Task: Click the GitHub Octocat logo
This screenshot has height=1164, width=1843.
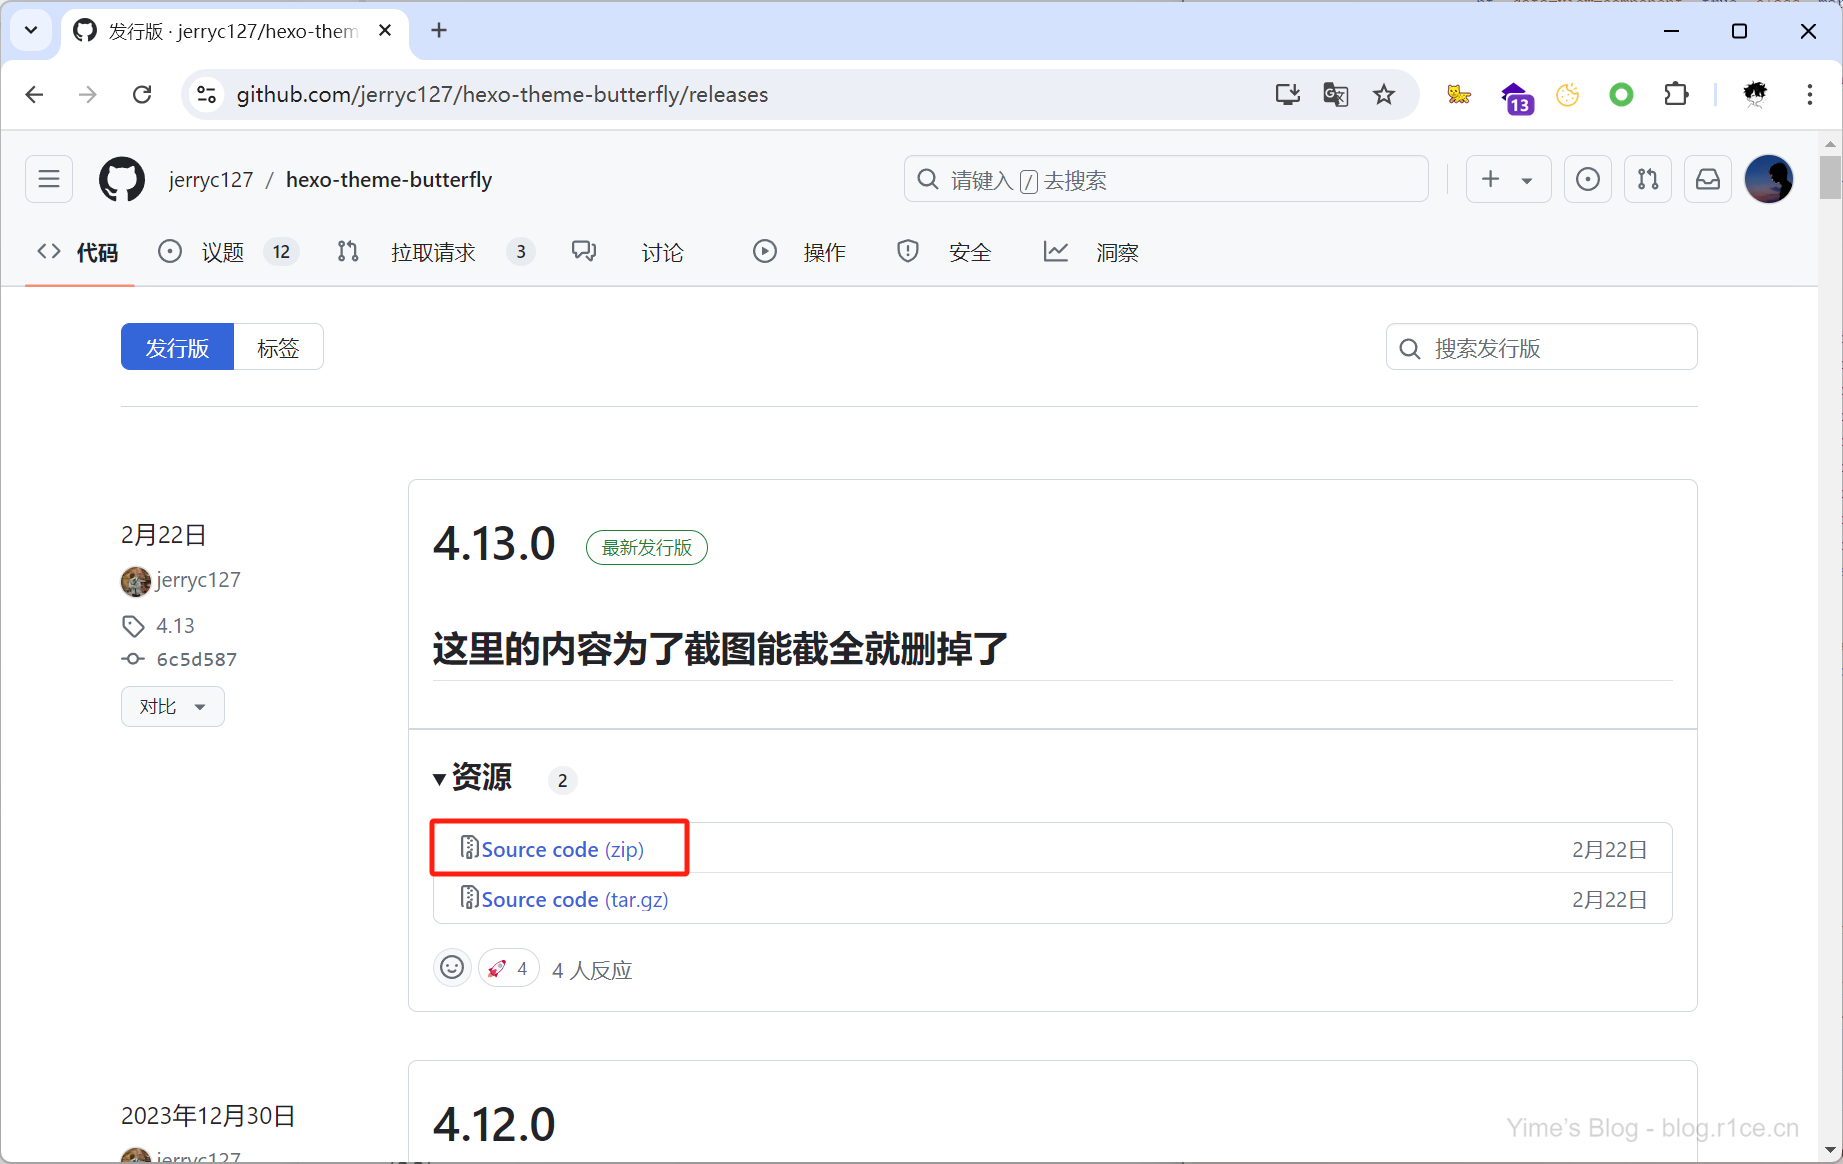Action: tap(122, 180)
